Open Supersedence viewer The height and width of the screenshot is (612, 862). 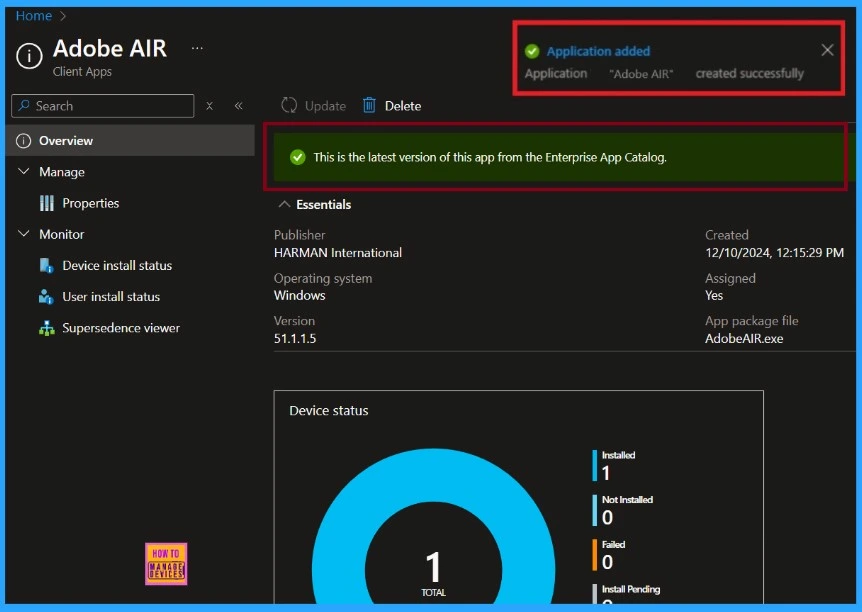coord(121,328)
